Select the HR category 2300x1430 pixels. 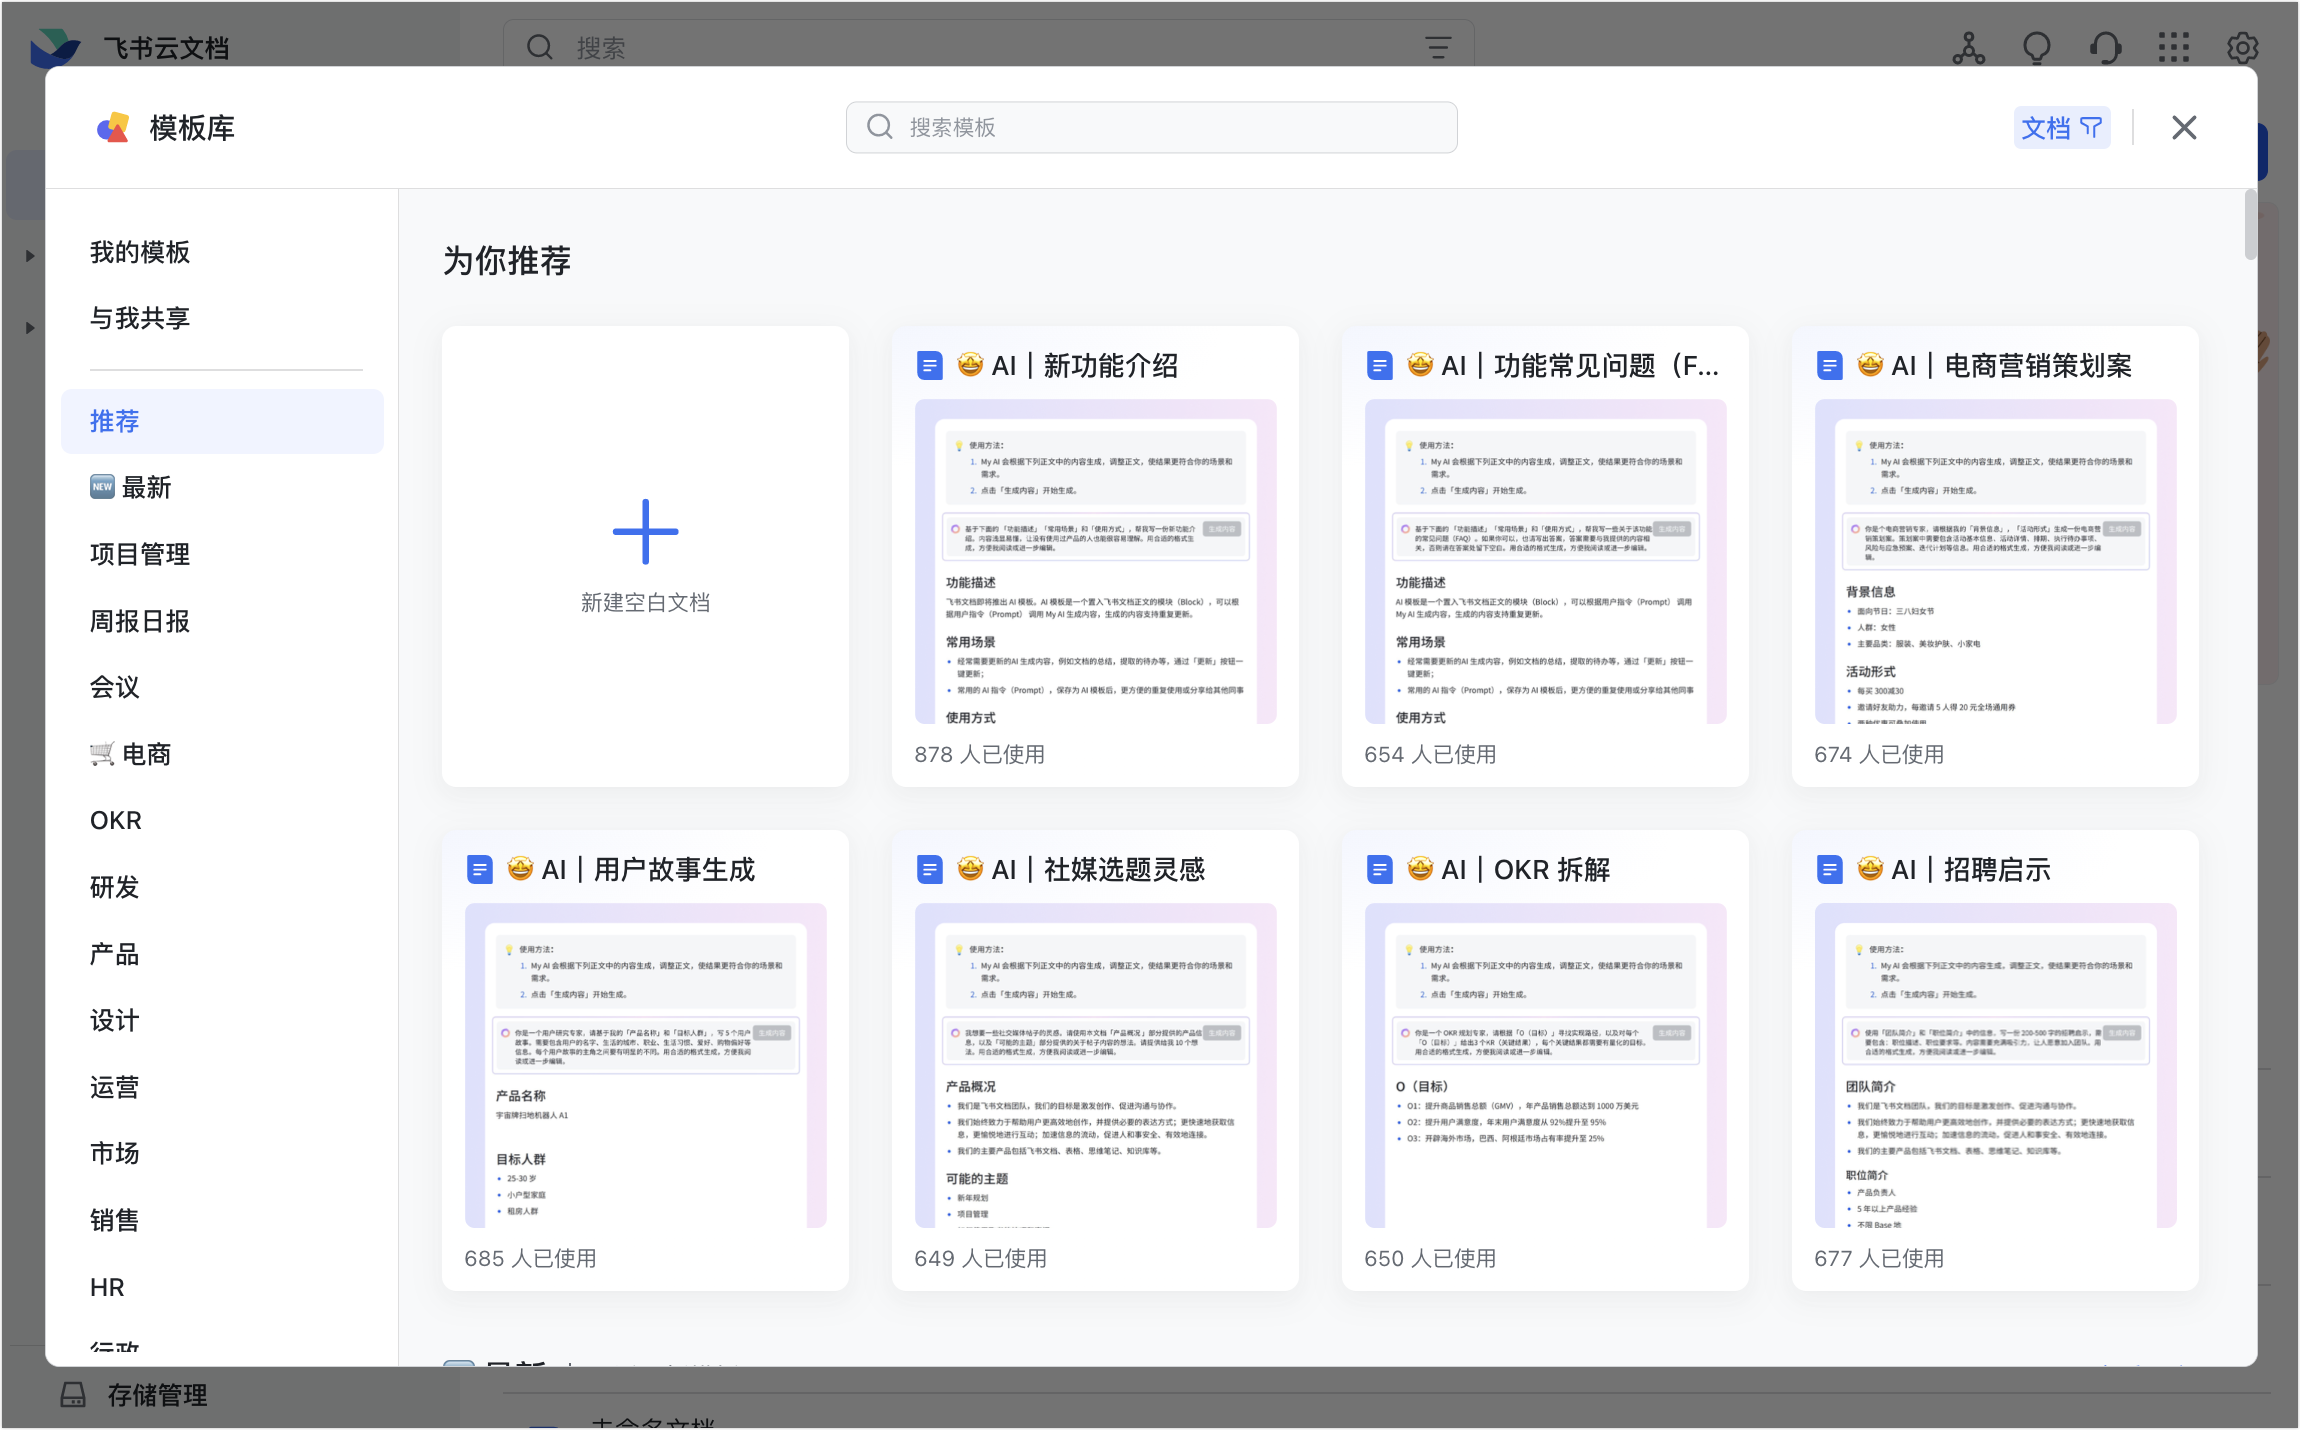tap(222, 1287)
